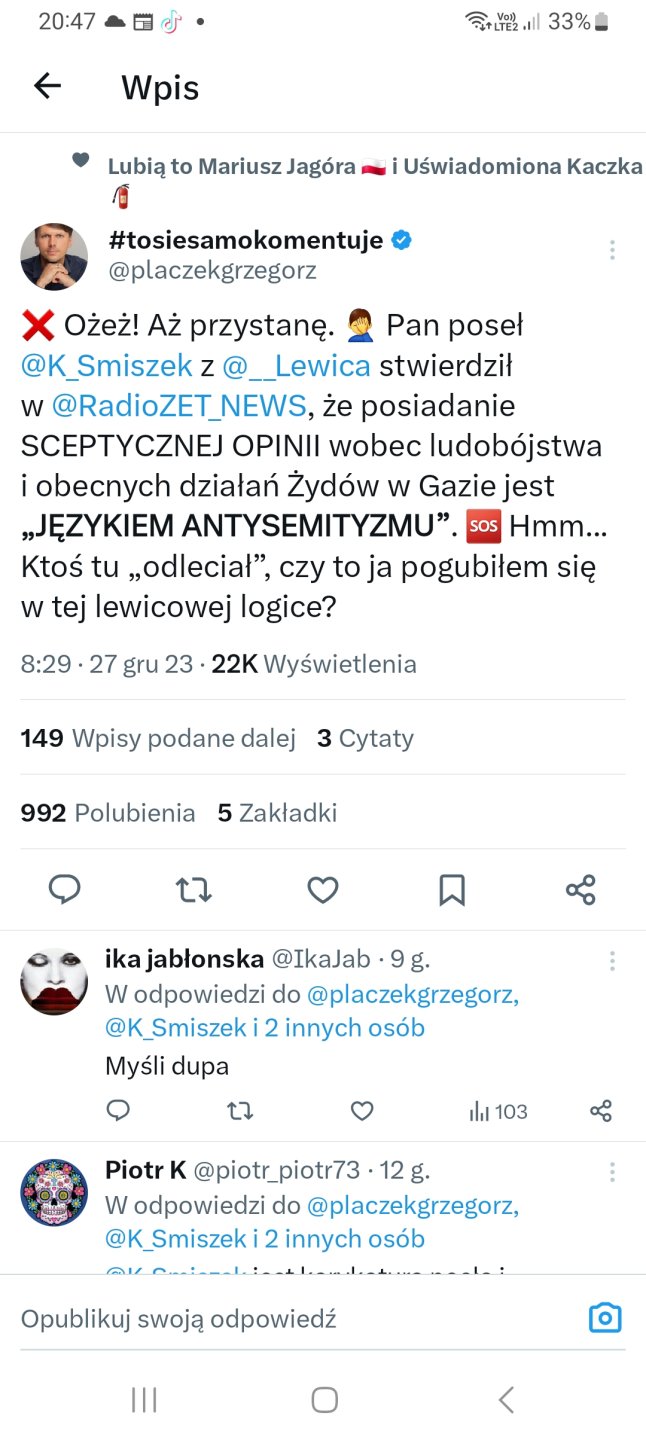646x1440 pixels.
Task: Reply to ika jabłonska's comment
Action: pyautogui.click(x=118, y=1111)
